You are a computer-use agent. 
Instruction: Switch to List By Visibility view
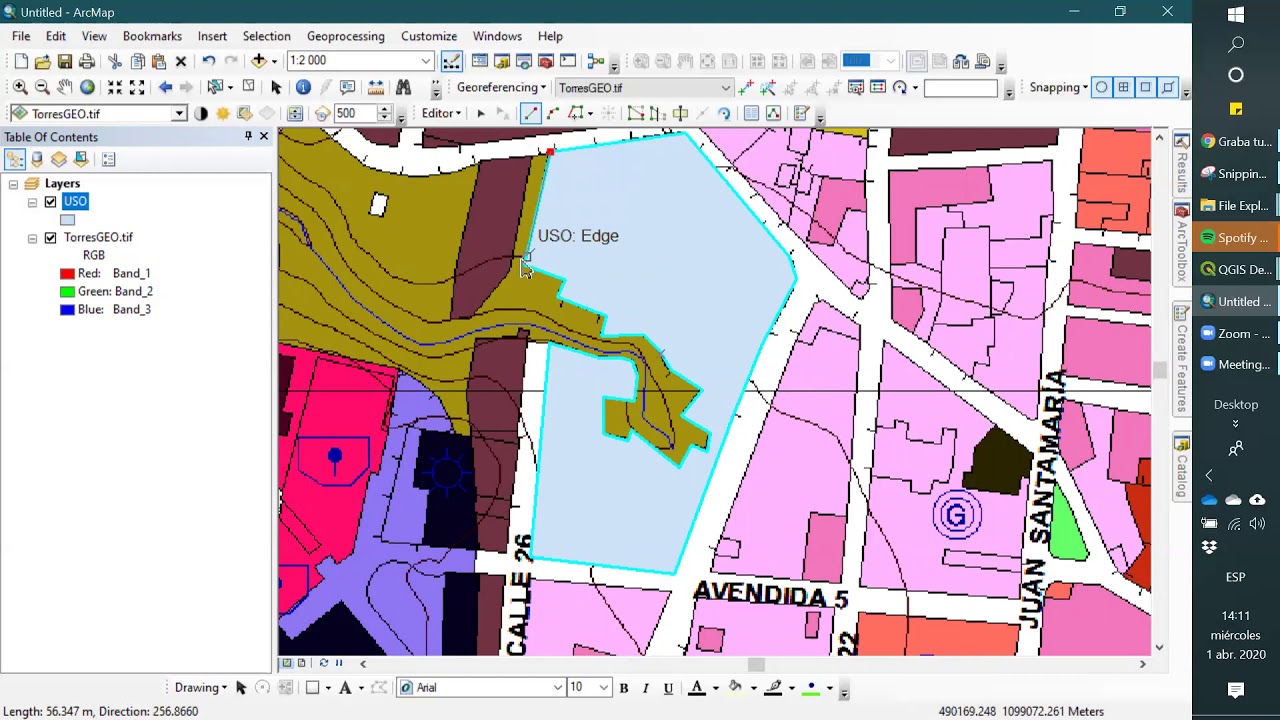tap(59, 160)
